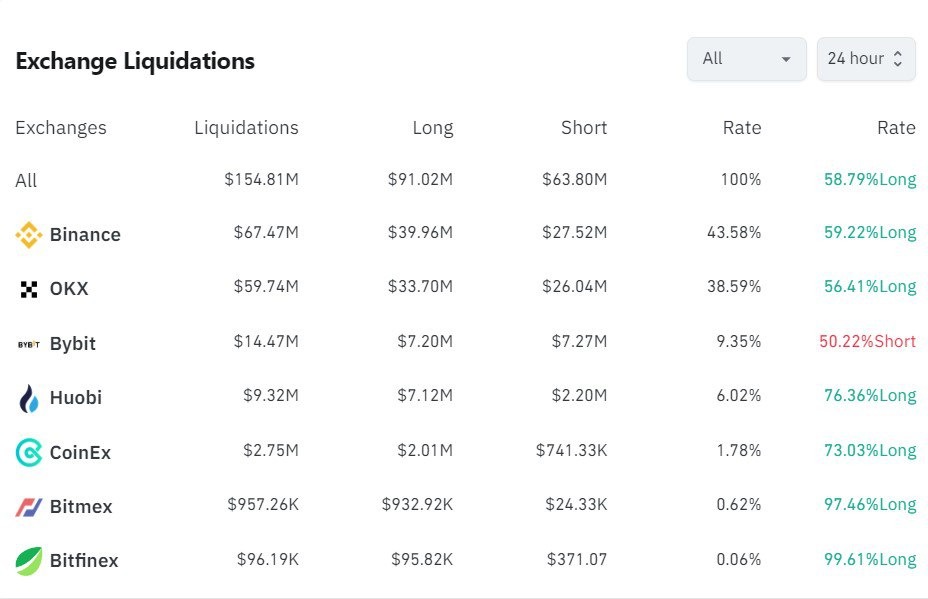
Task: Open the All filter dropdown
Action: point(746,59)
